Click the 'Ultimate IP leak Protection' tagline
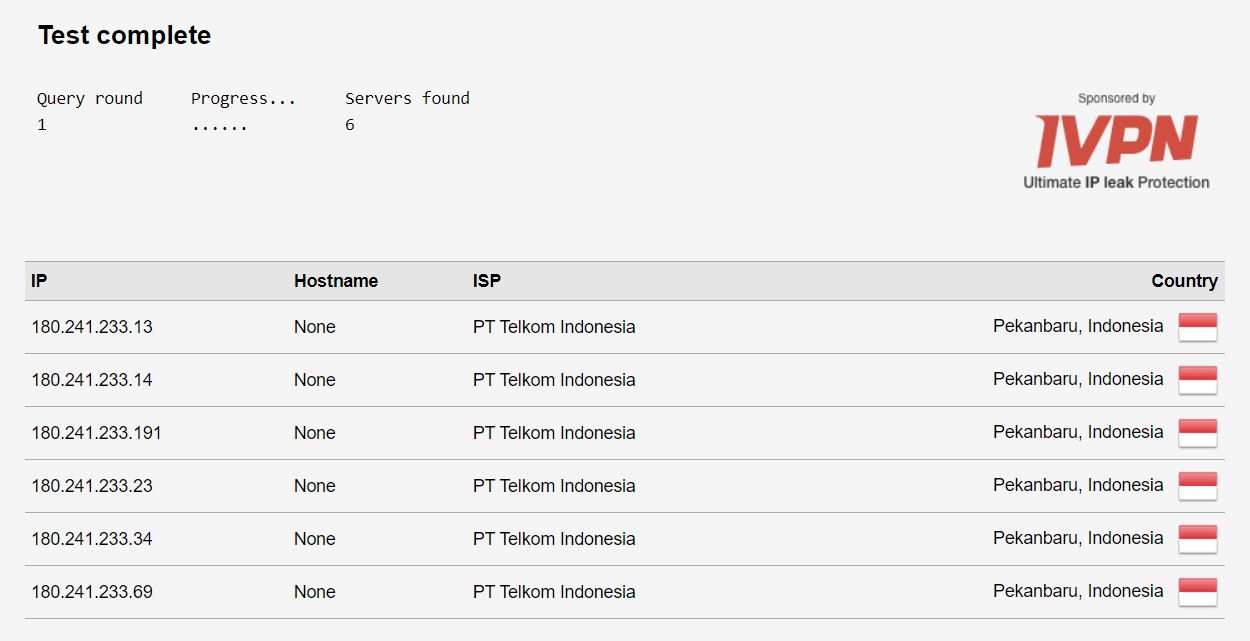The height and width of the screenshot is (641, 1250). pyautogui.click(x=1116, y=182)
